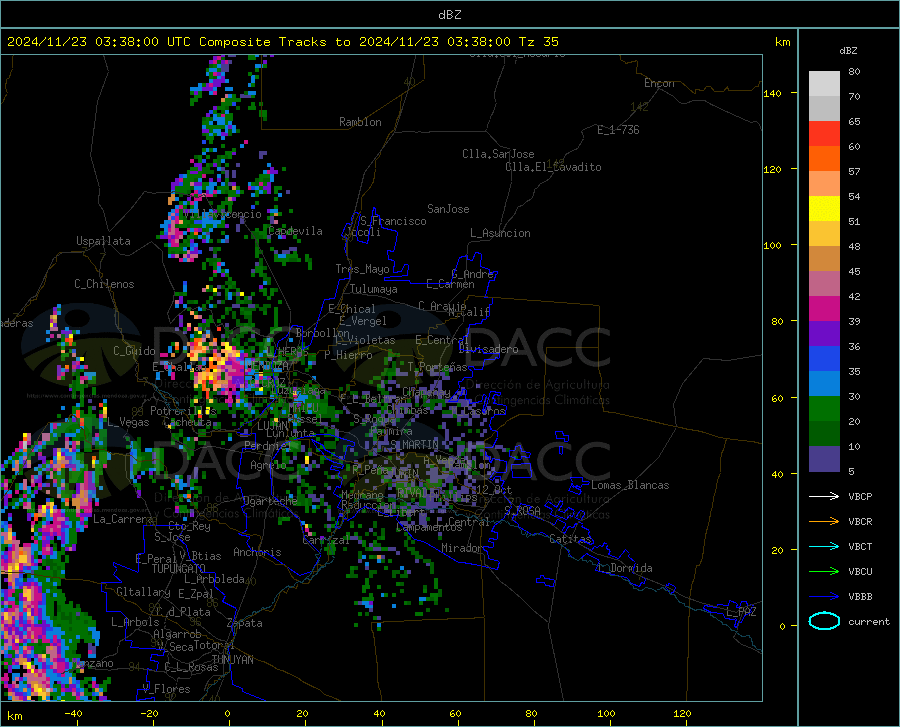Click the Tres_Mayo label
Image resolution: width=900 pixels, height=727 pixels.
(x=362, y=269)
